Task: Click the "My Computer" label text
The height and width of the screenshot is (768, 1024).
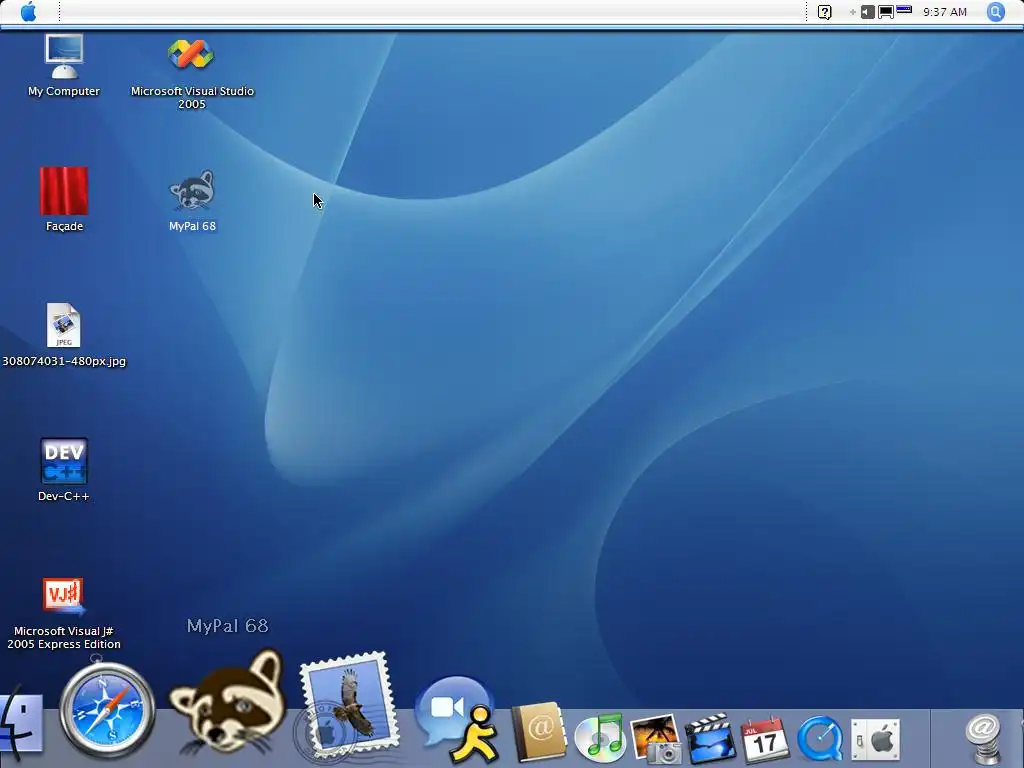Action: click(x=64, y=91)
